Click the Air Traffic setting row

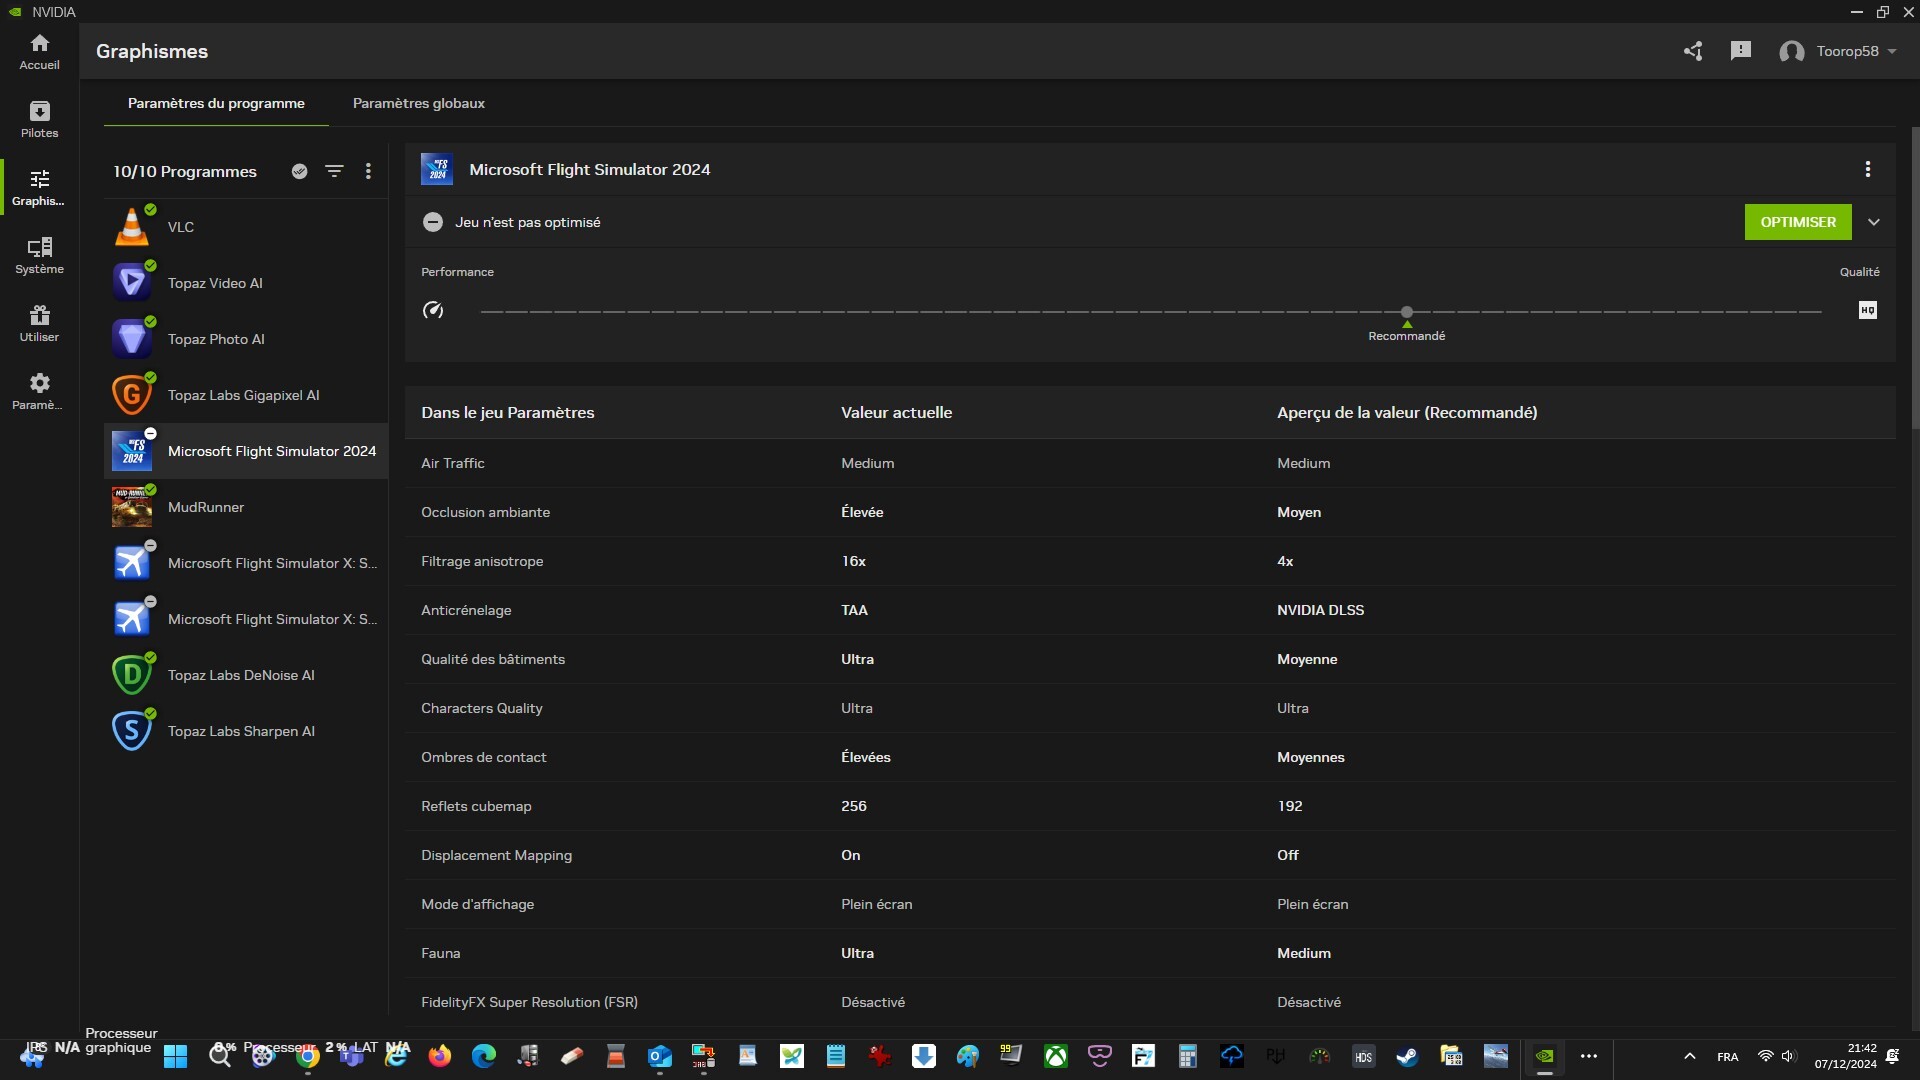pos(1150,463)
